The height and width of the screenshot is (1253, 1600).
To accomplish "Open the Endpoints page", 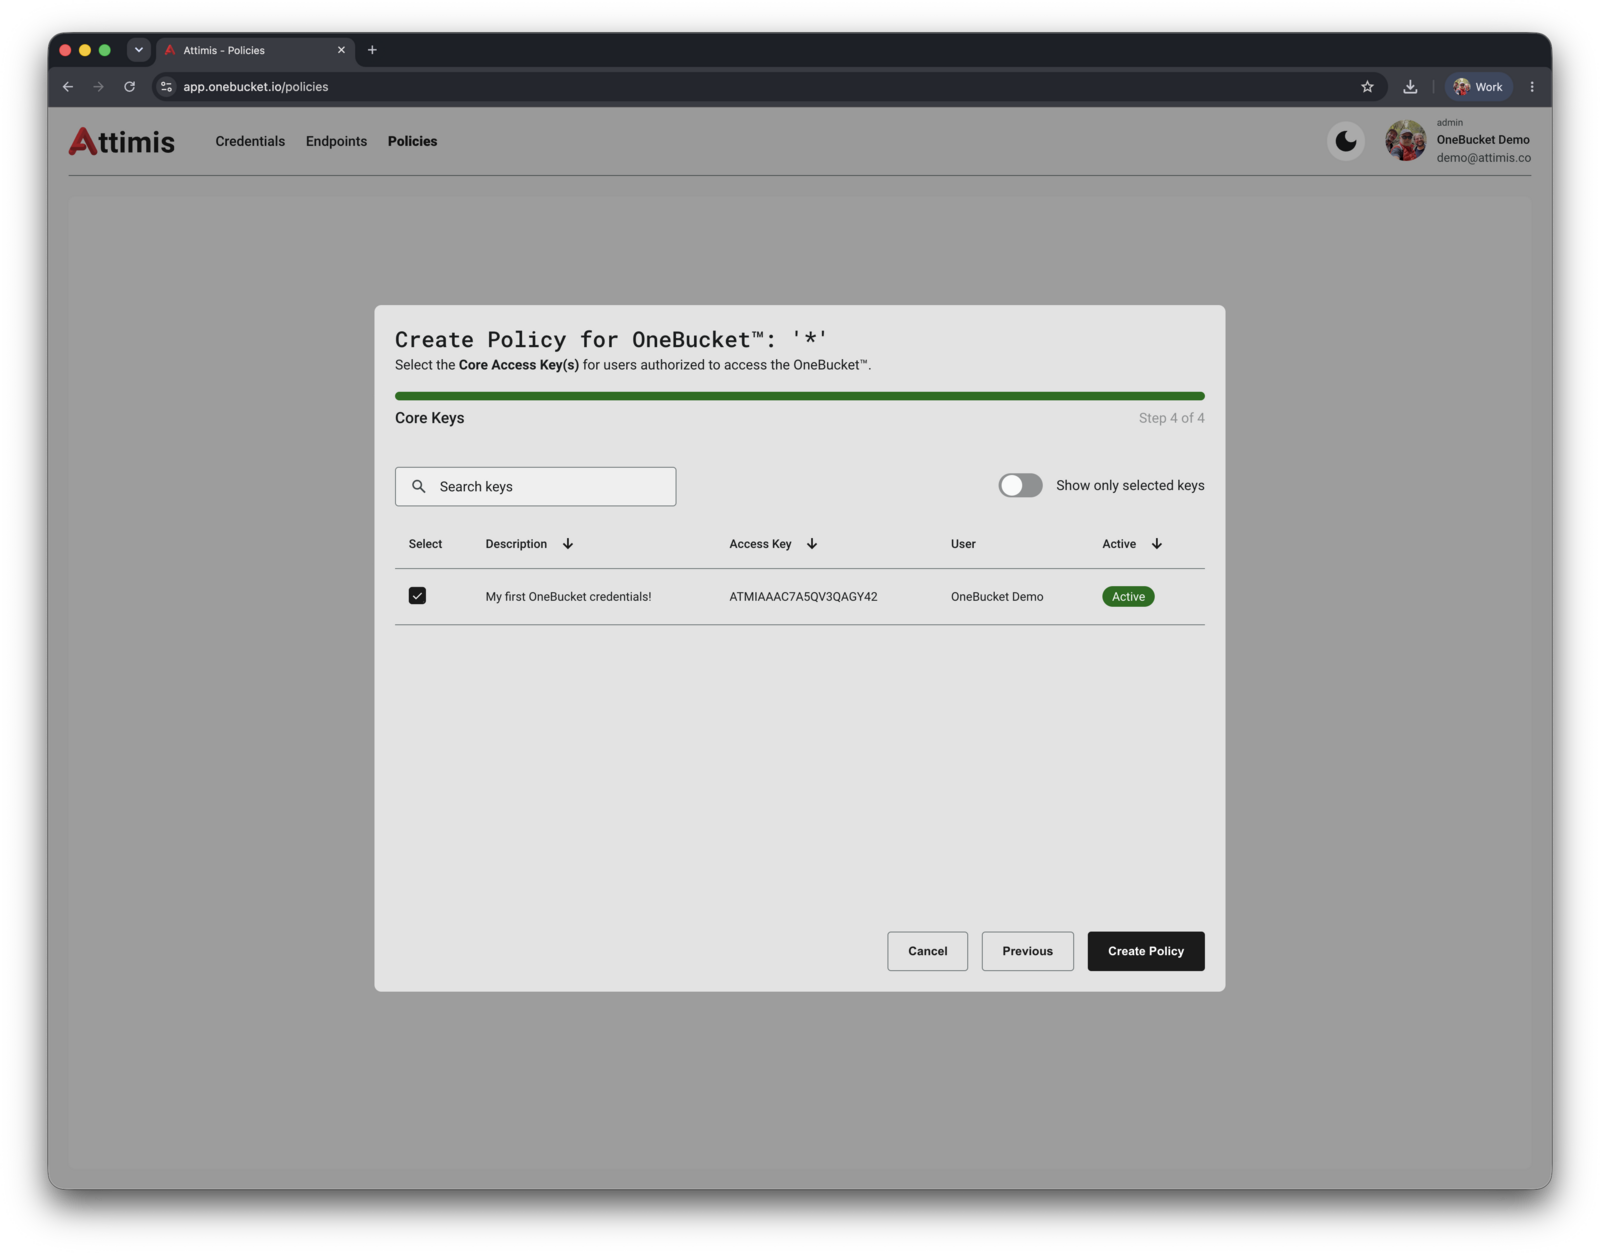I will click(x=336, y=141).
